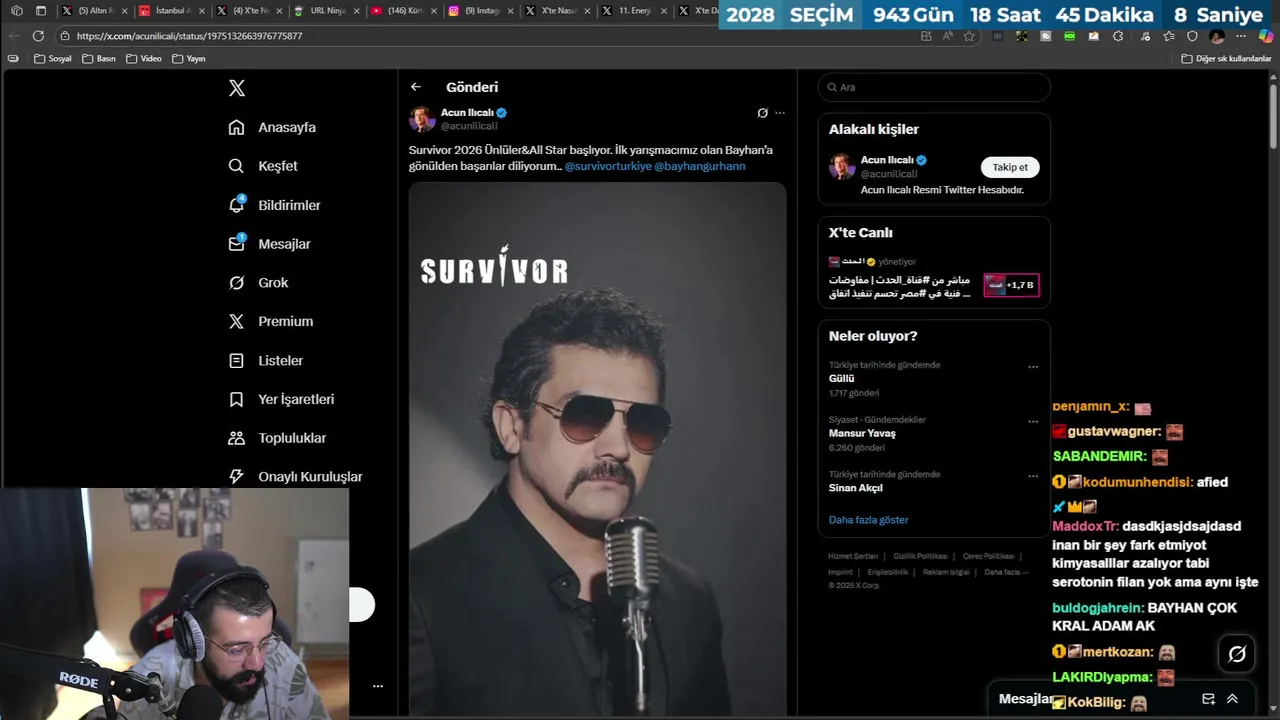Open the @survivorturkiye mention
Image resolution: width=1280 pixels, height=720 pixels.
608,166
